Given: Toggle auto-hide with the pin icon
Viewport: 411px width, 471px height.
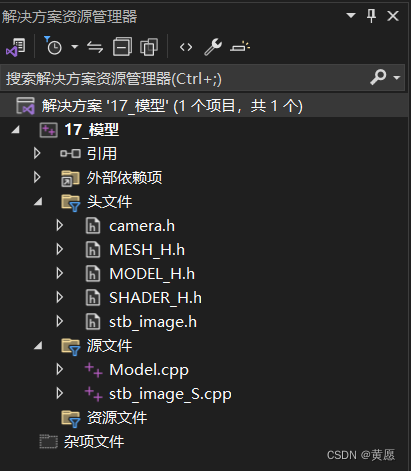Looking at the screenshot, I should coord(371,16).
